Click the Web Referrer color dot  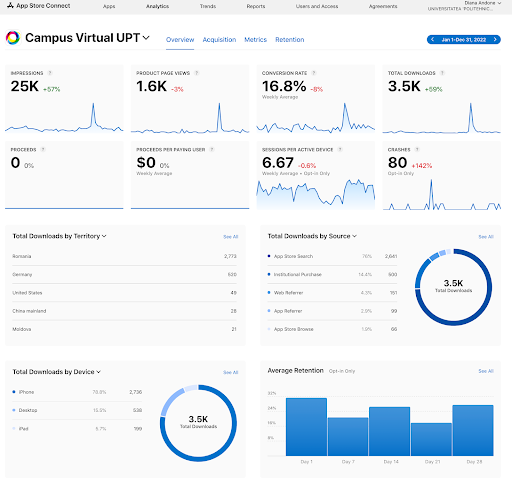coord(269,292)
